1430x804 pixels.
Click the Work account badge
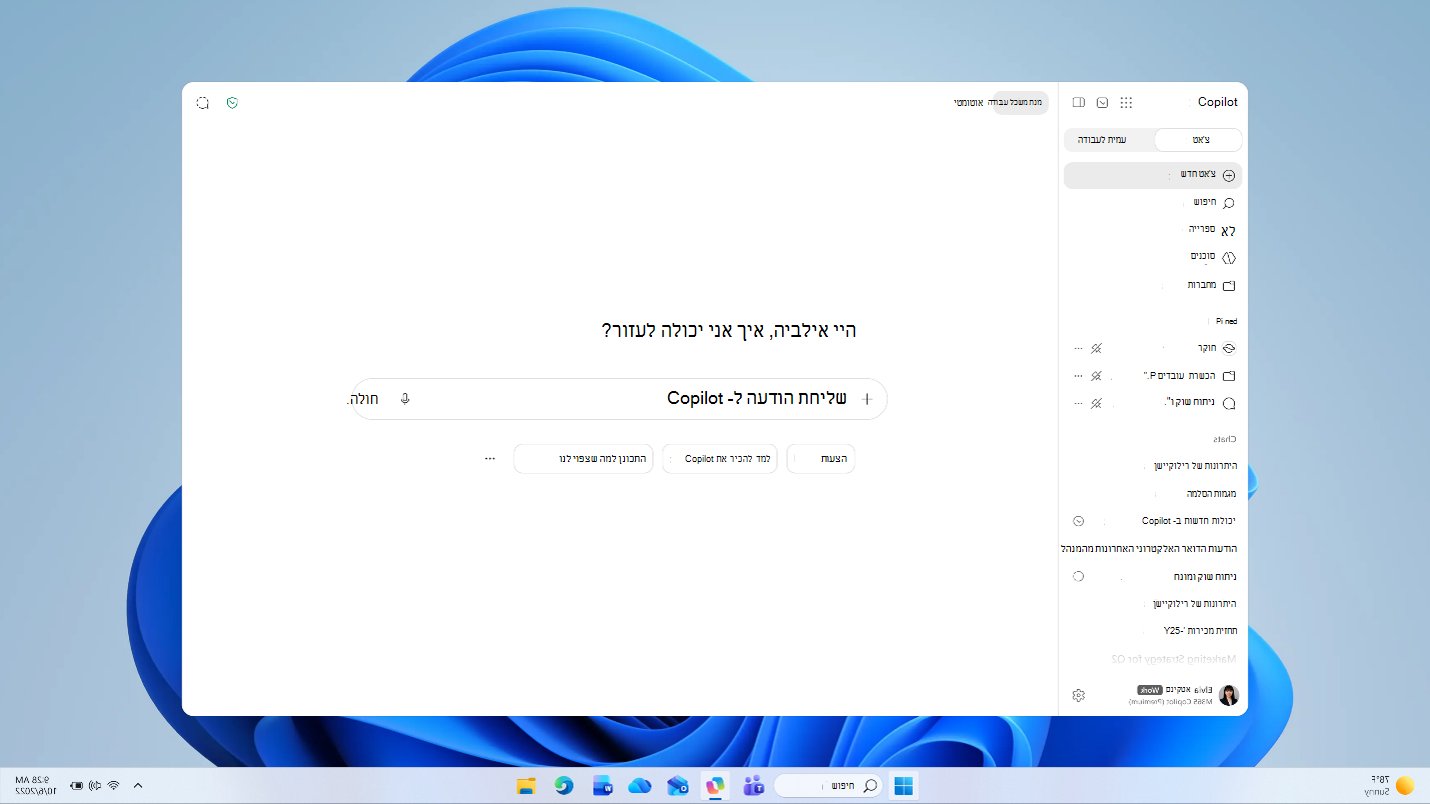pos(1150,690)
